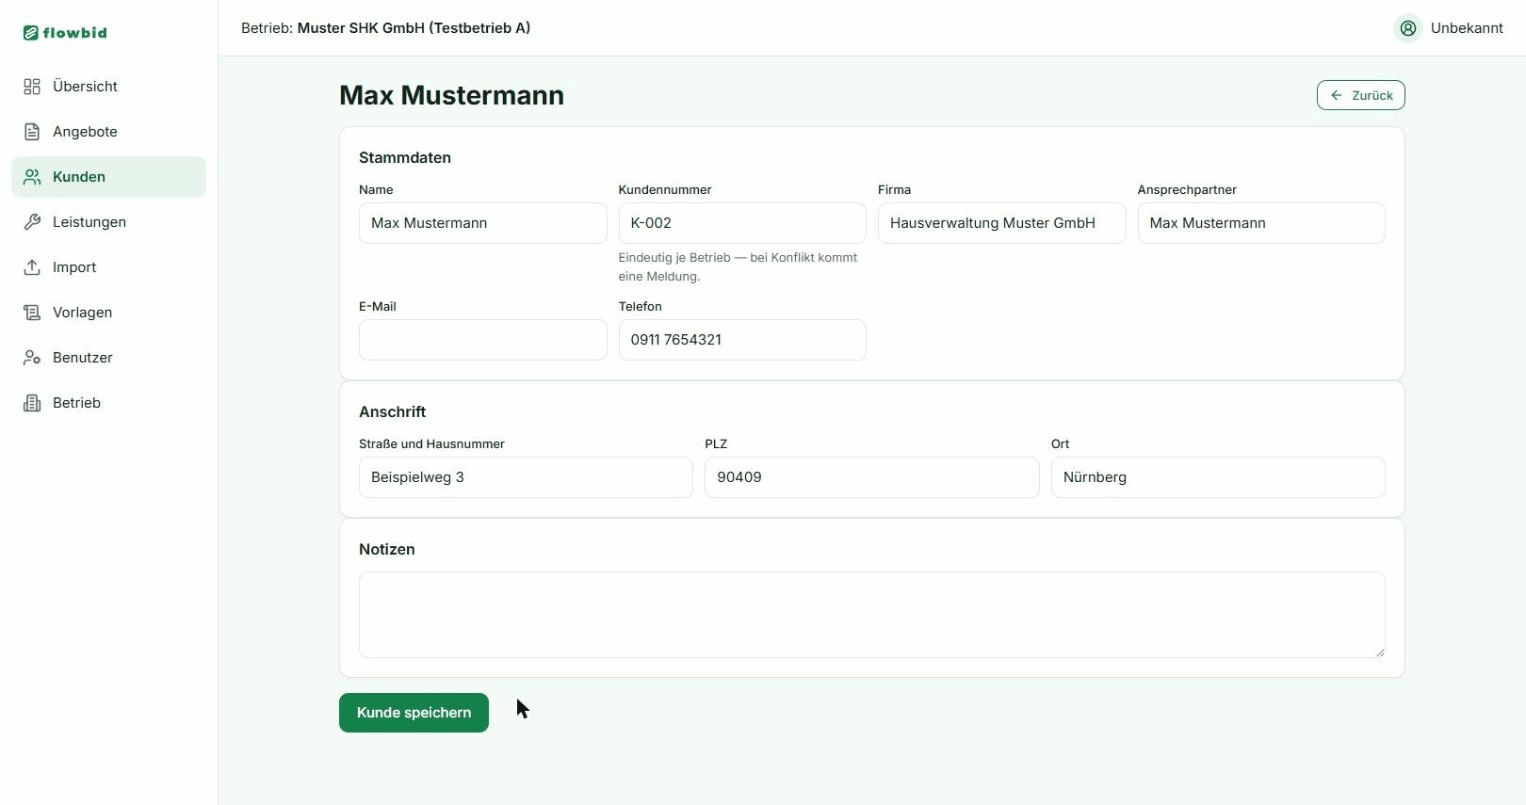Go back using the Zurück button
Viewport: 1526px width, 805px height.
[1361, 95]
